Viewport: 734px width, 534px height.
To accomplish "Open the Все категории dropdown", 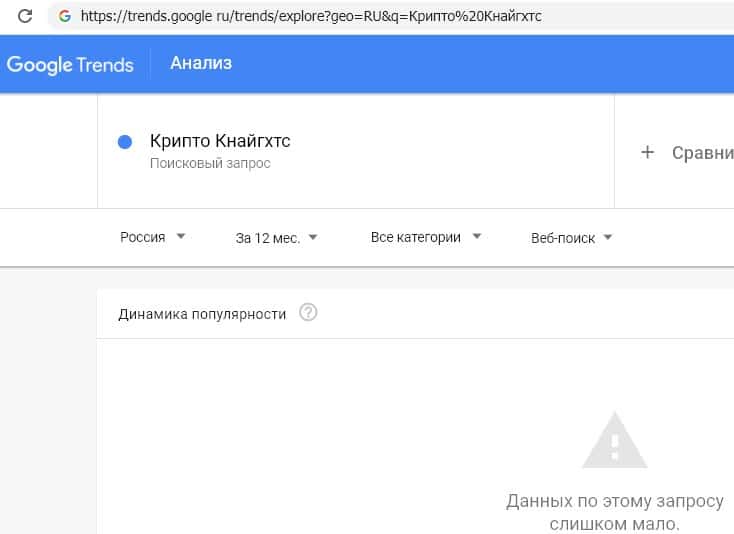I will [426, 237].
